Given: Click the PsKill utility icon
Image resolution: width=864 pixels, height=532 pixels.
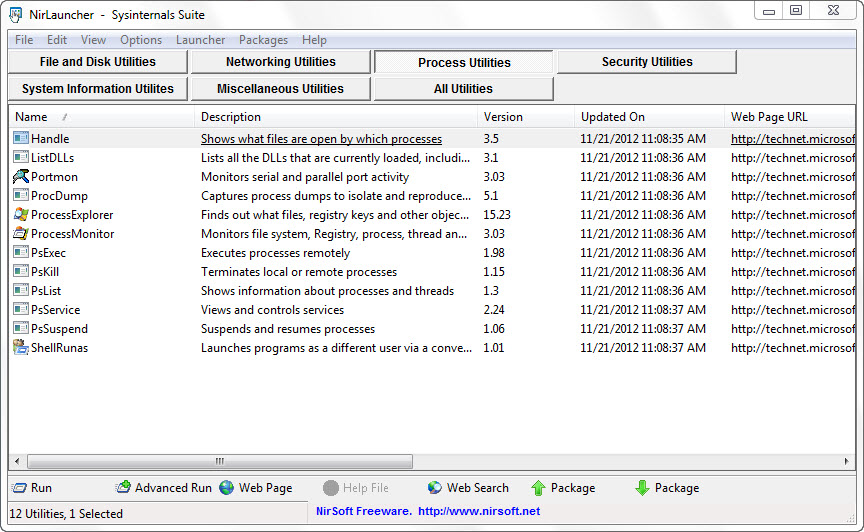Looking at the screenshot, I should click(x=21, y=272).
